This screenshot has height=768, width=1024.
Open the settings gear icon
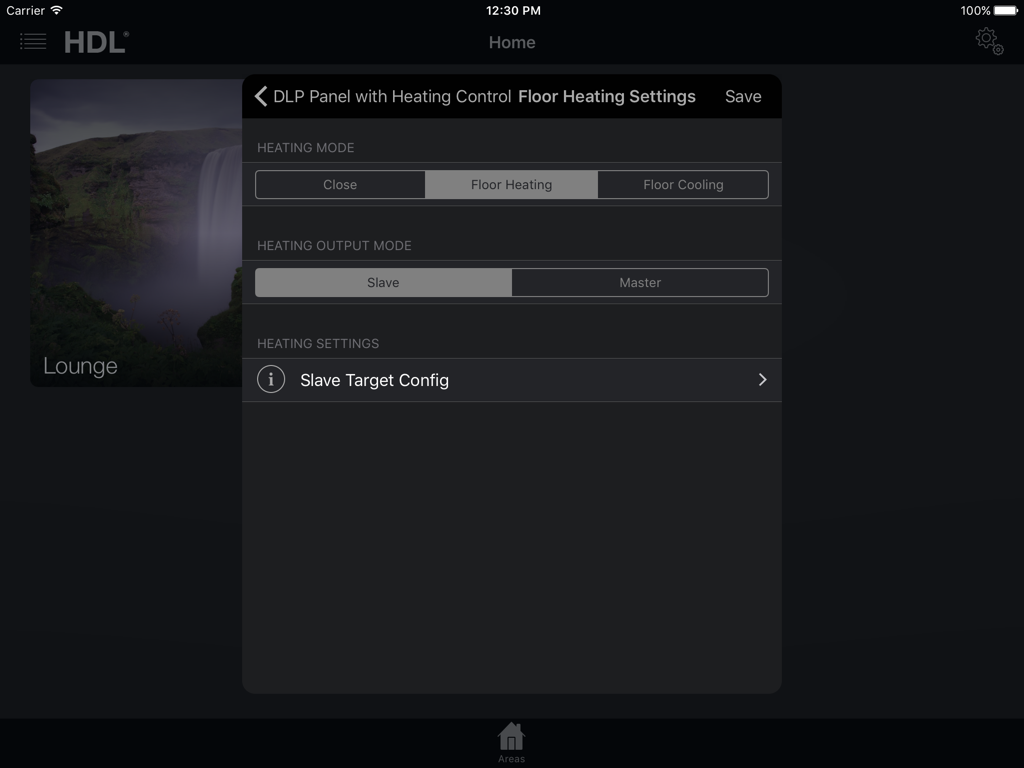[989, 40]
